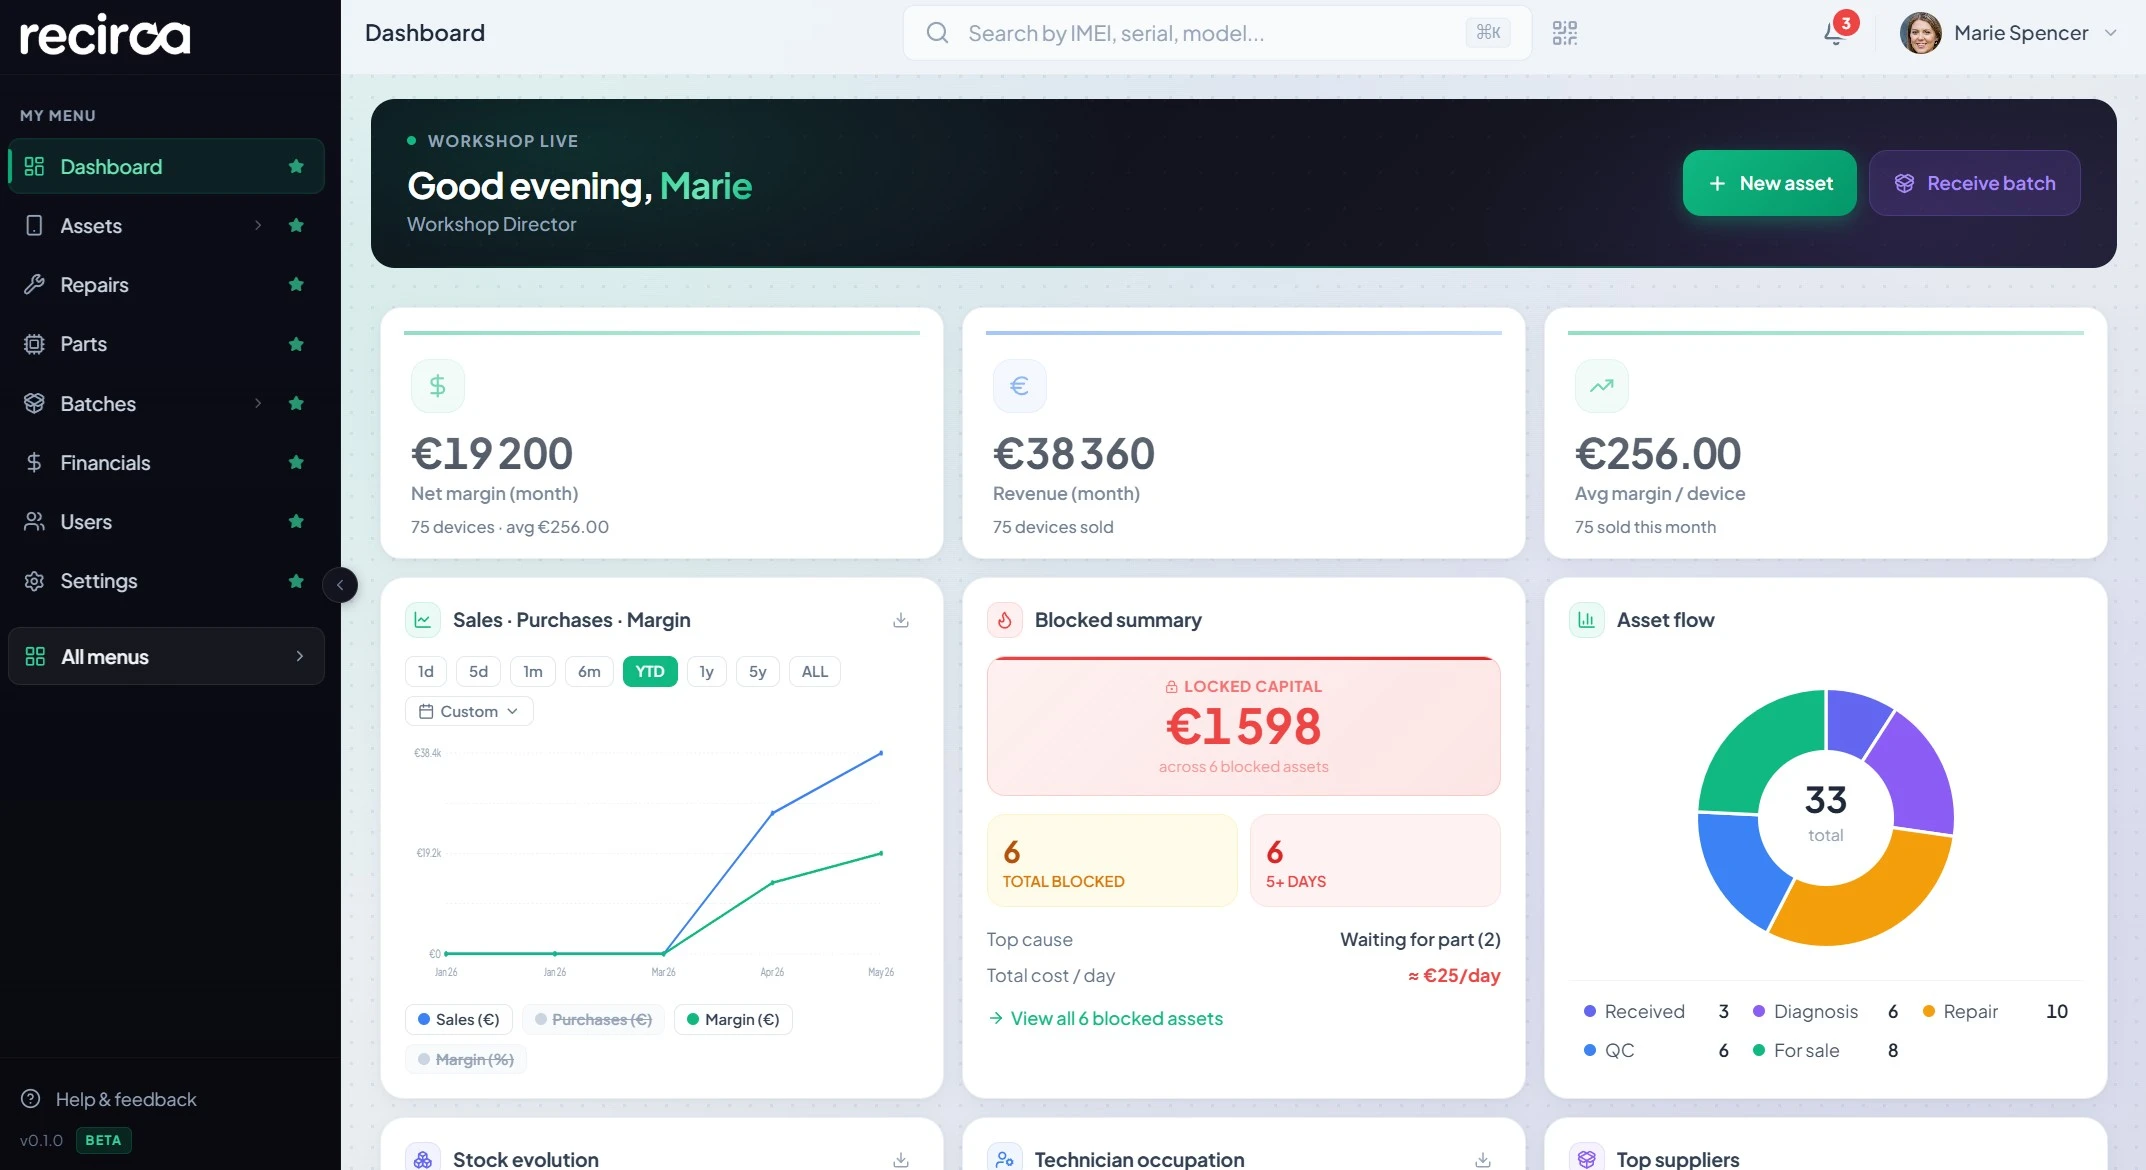2146x1170 pixels.
Task: Open Help & feedback
Action: 110,1099
